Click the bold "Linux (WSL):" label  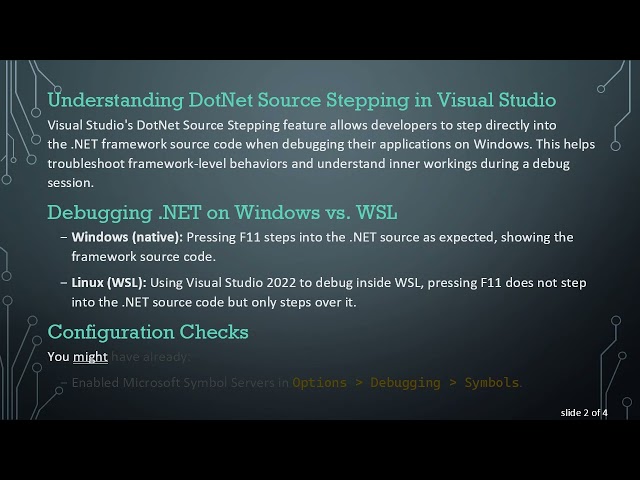click(x=109, y=283)
